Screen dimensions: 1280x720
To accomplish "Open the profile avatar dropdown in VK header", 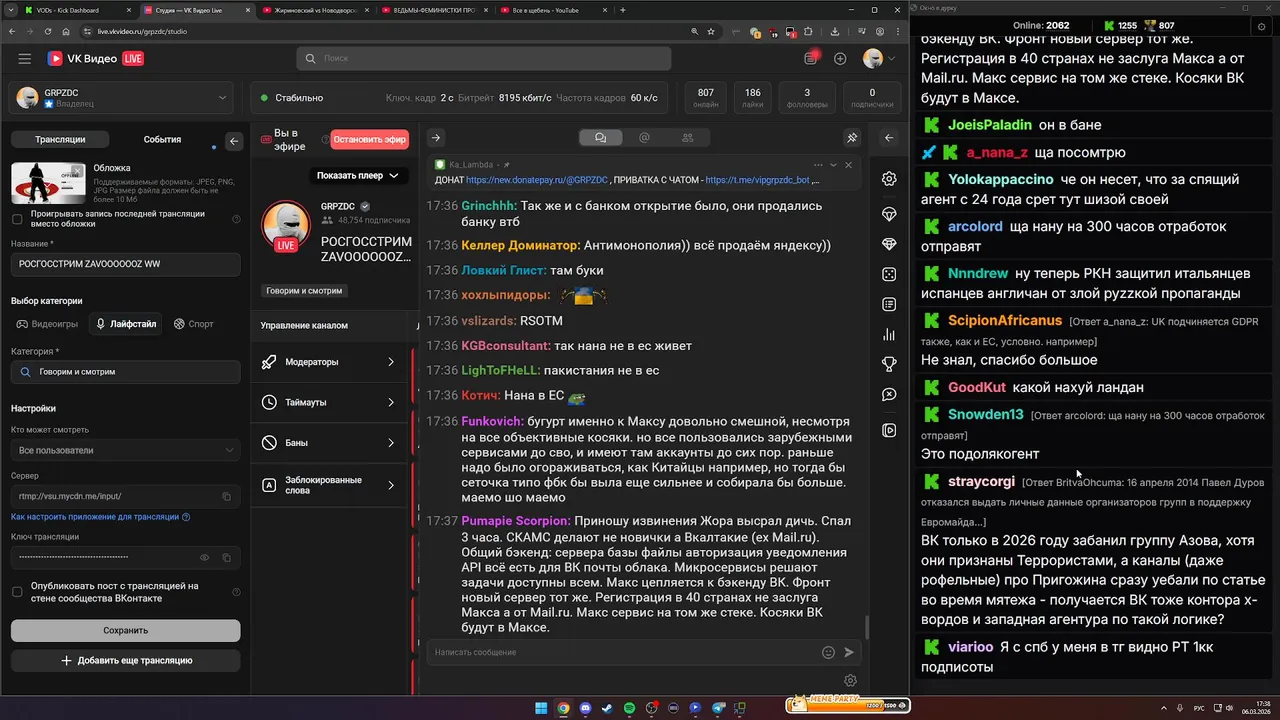I will click(x=879, y=59).
